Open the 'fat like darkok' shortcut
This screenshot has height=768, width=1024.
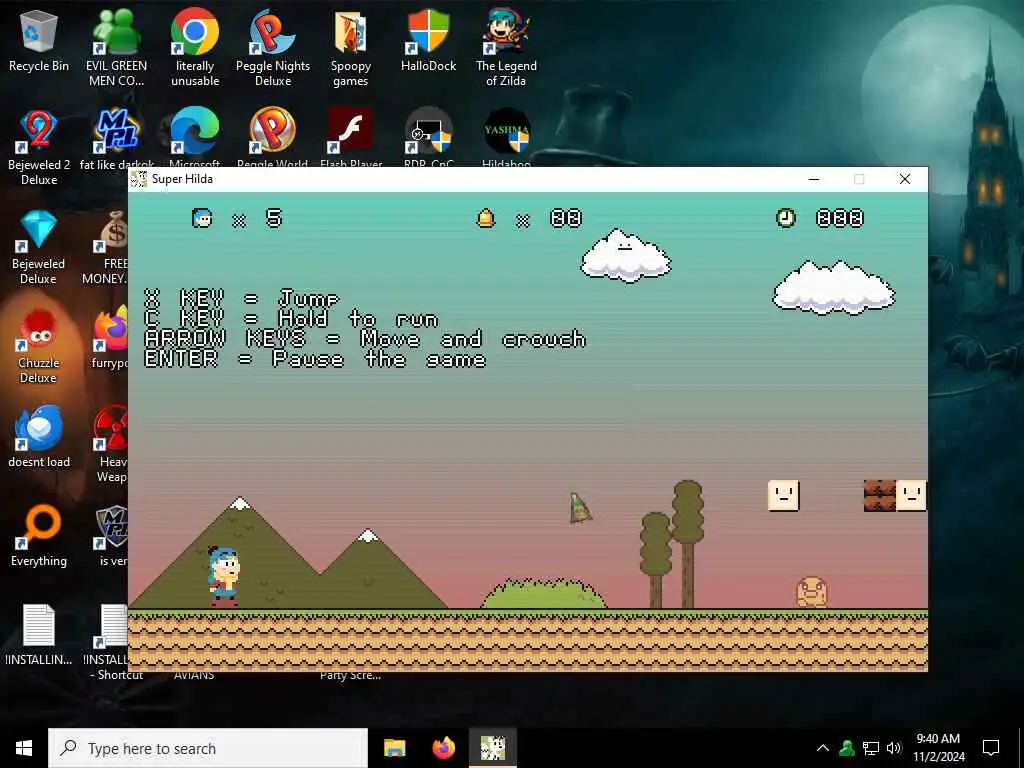tap(116, 137)
